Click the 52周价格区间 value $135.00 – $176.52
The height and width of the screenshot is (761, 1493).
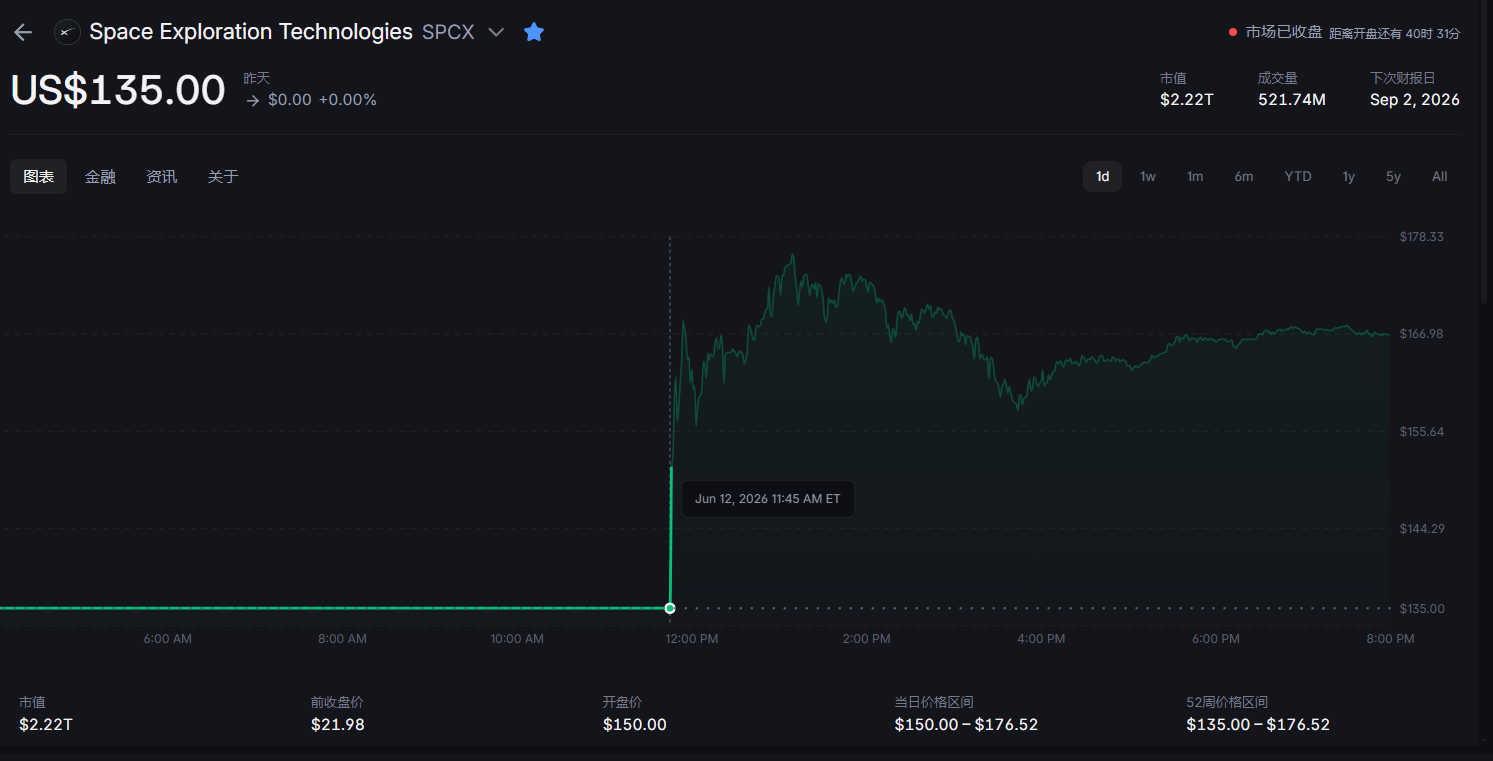pos(1258,725)
